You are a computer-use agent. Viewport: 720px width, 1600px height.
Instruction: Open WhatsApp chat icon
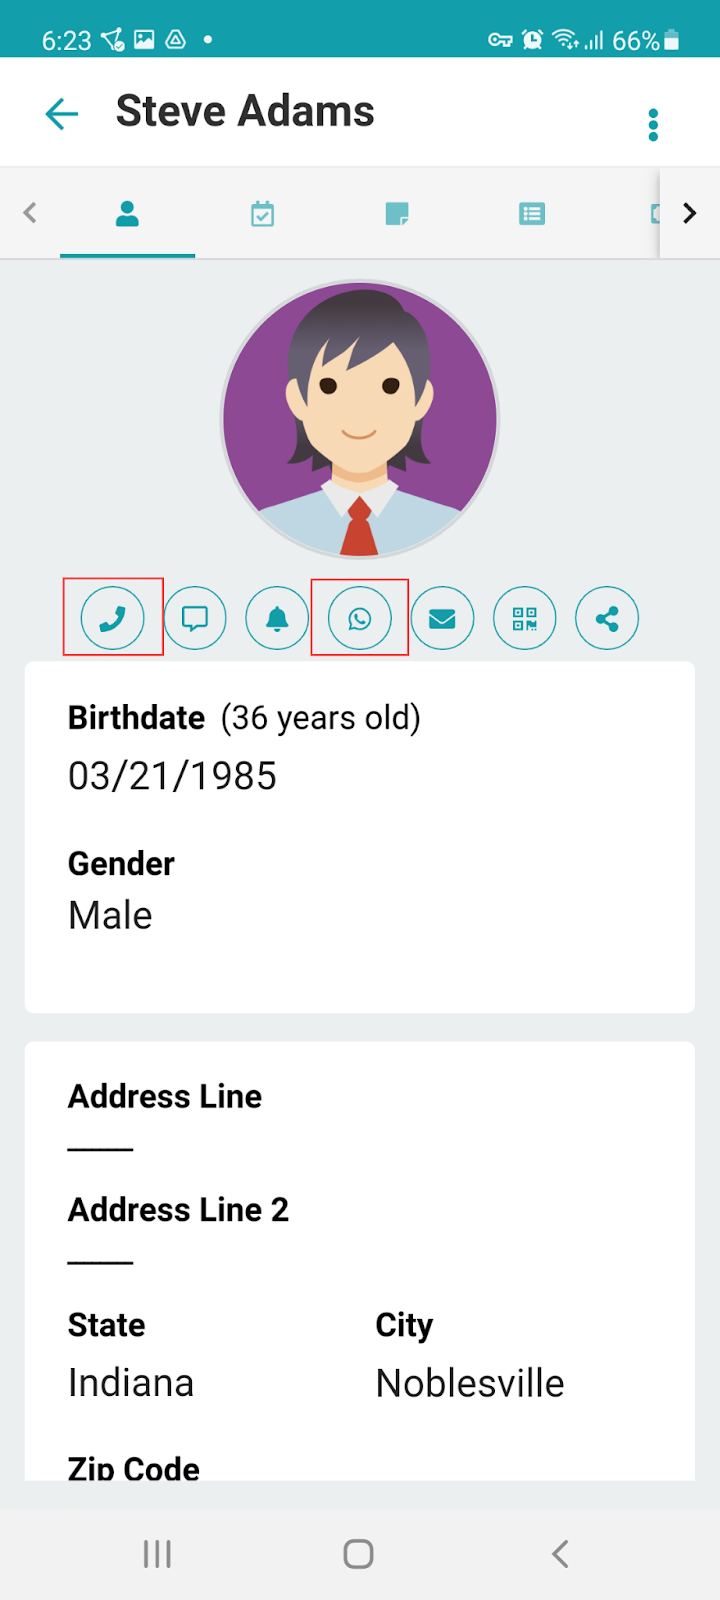pyautogui.click(x=360, y=618)
